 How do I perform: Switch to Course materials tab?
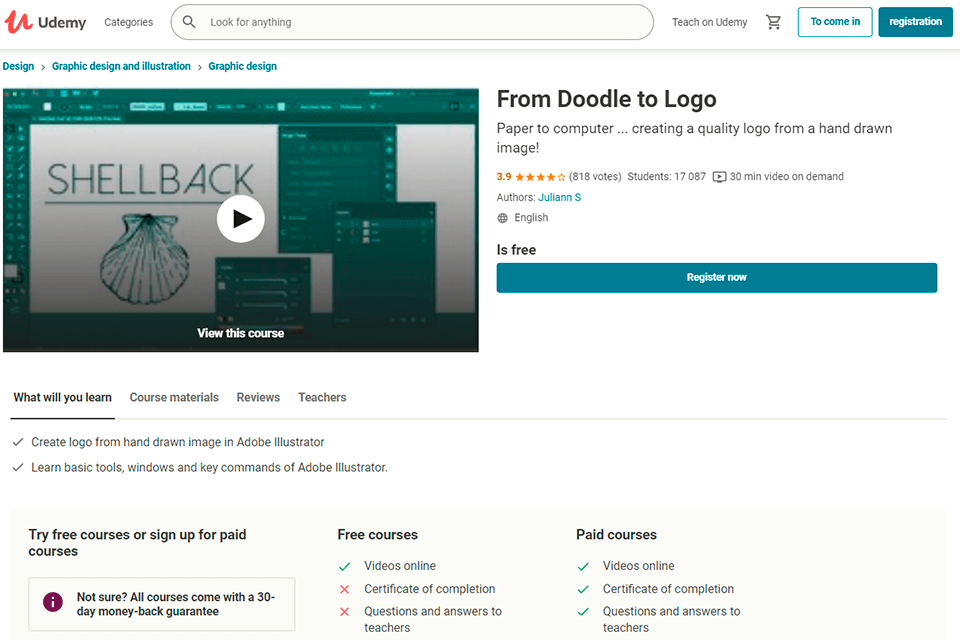tap(174, 397)
